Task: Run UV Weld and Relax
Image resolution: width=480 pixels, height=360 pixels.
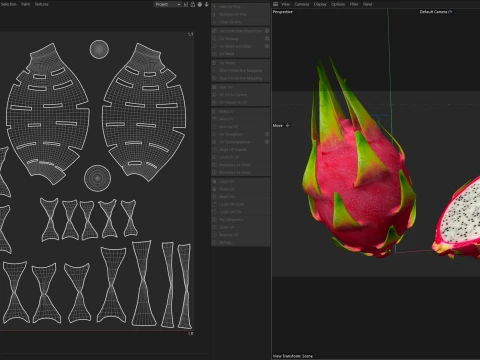Action: (x=237, y=46)
